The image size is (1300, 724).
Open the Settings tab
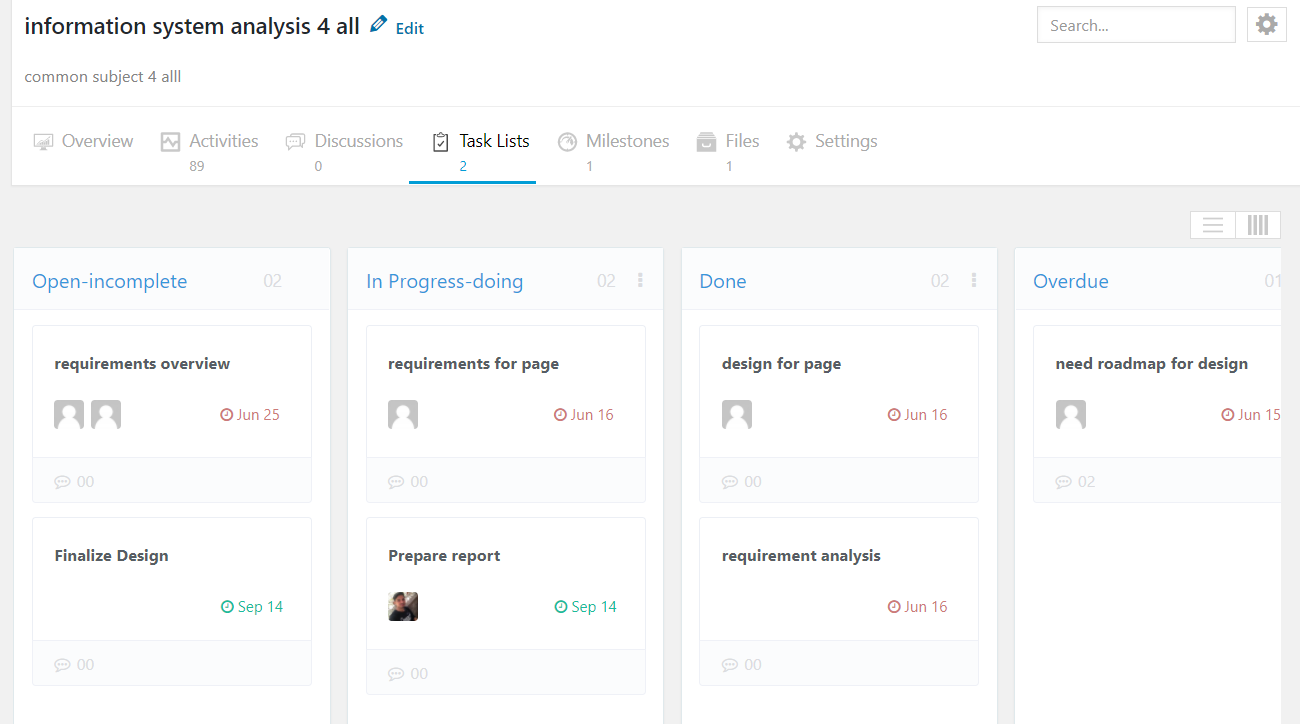coord(832,142)
